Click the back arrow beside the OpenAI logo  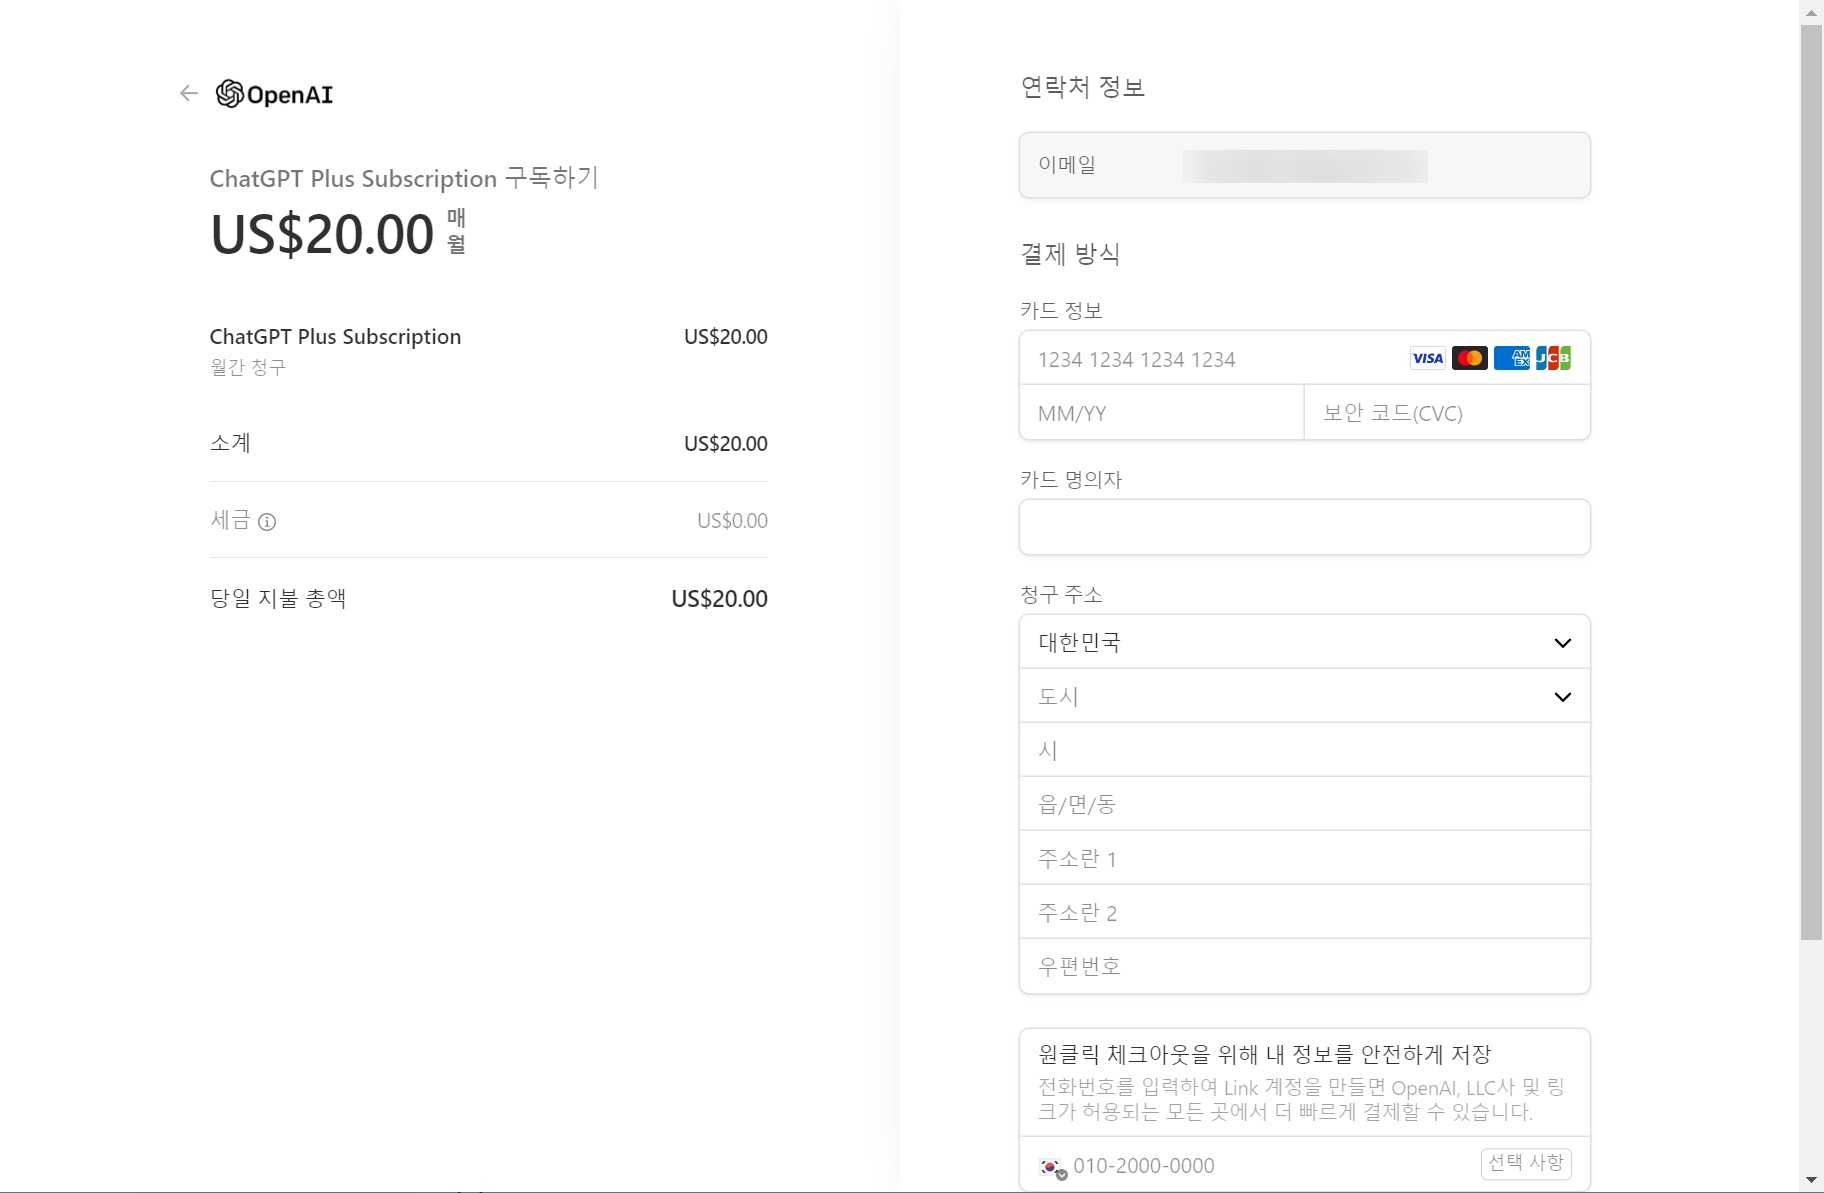coord(188,93)
